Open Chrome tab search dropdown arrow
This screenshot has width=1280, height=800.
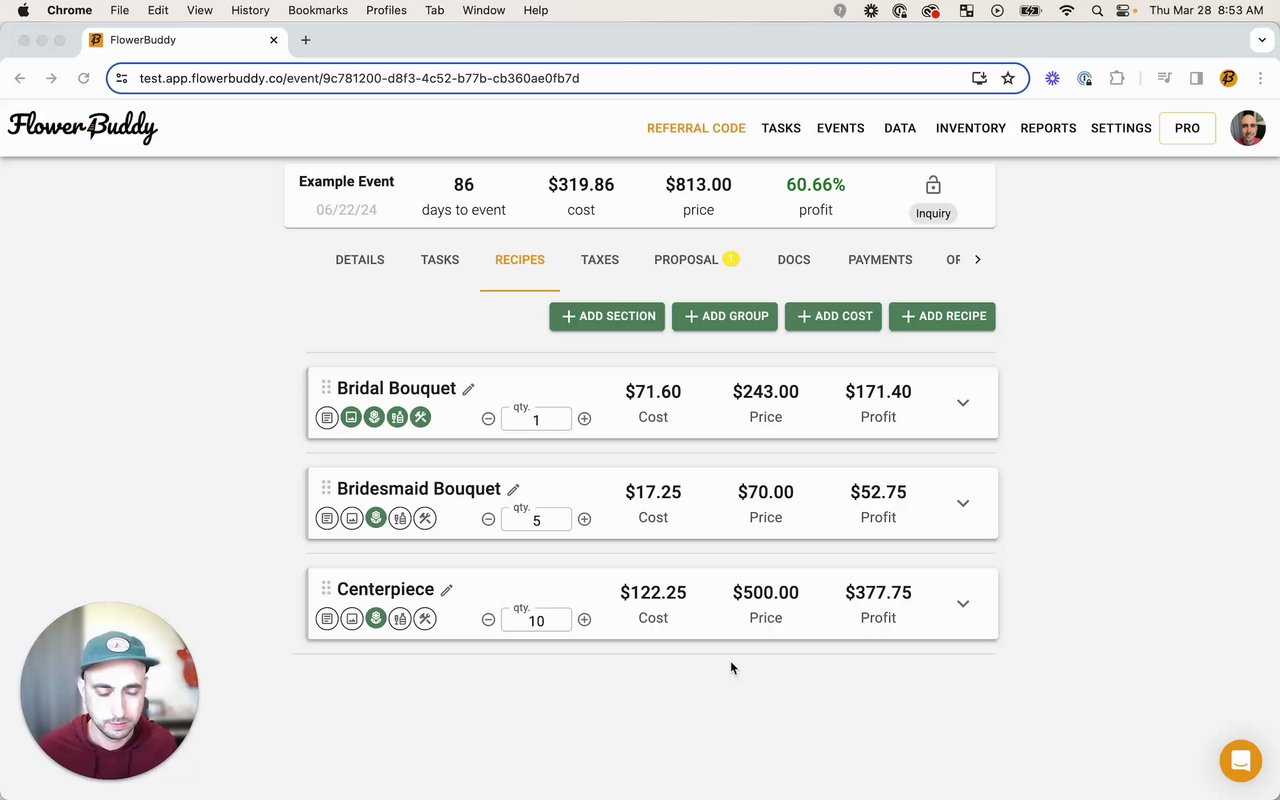tap(1261, 40)
